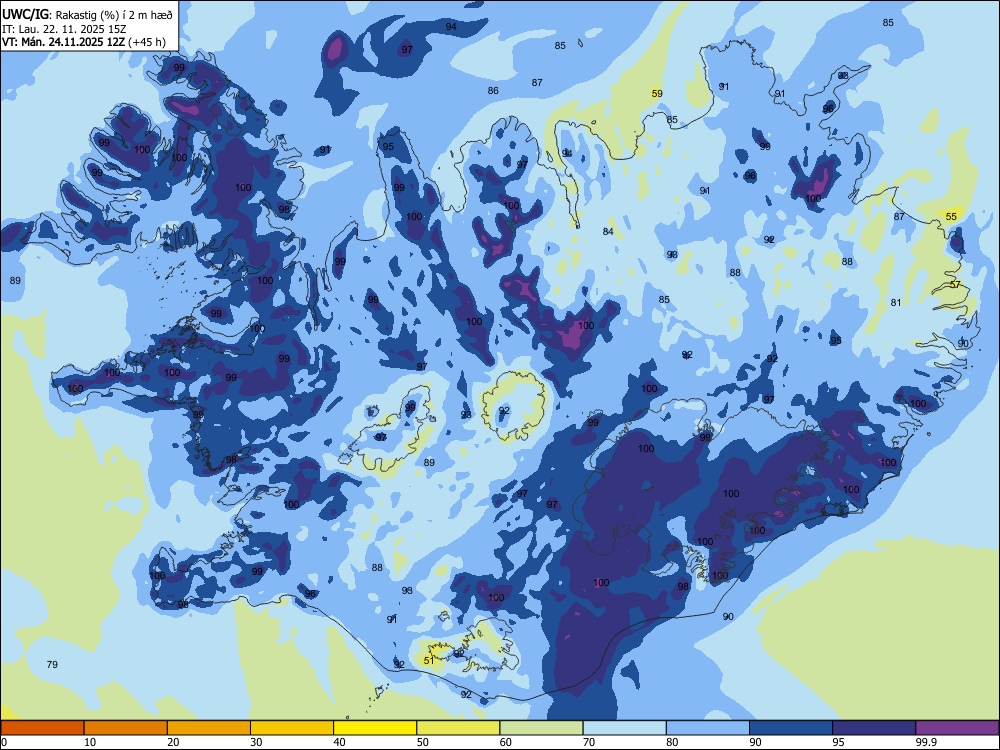Select the bright yellow 40–50 legend swatch

pyautogui.click(x=375, y=728)
